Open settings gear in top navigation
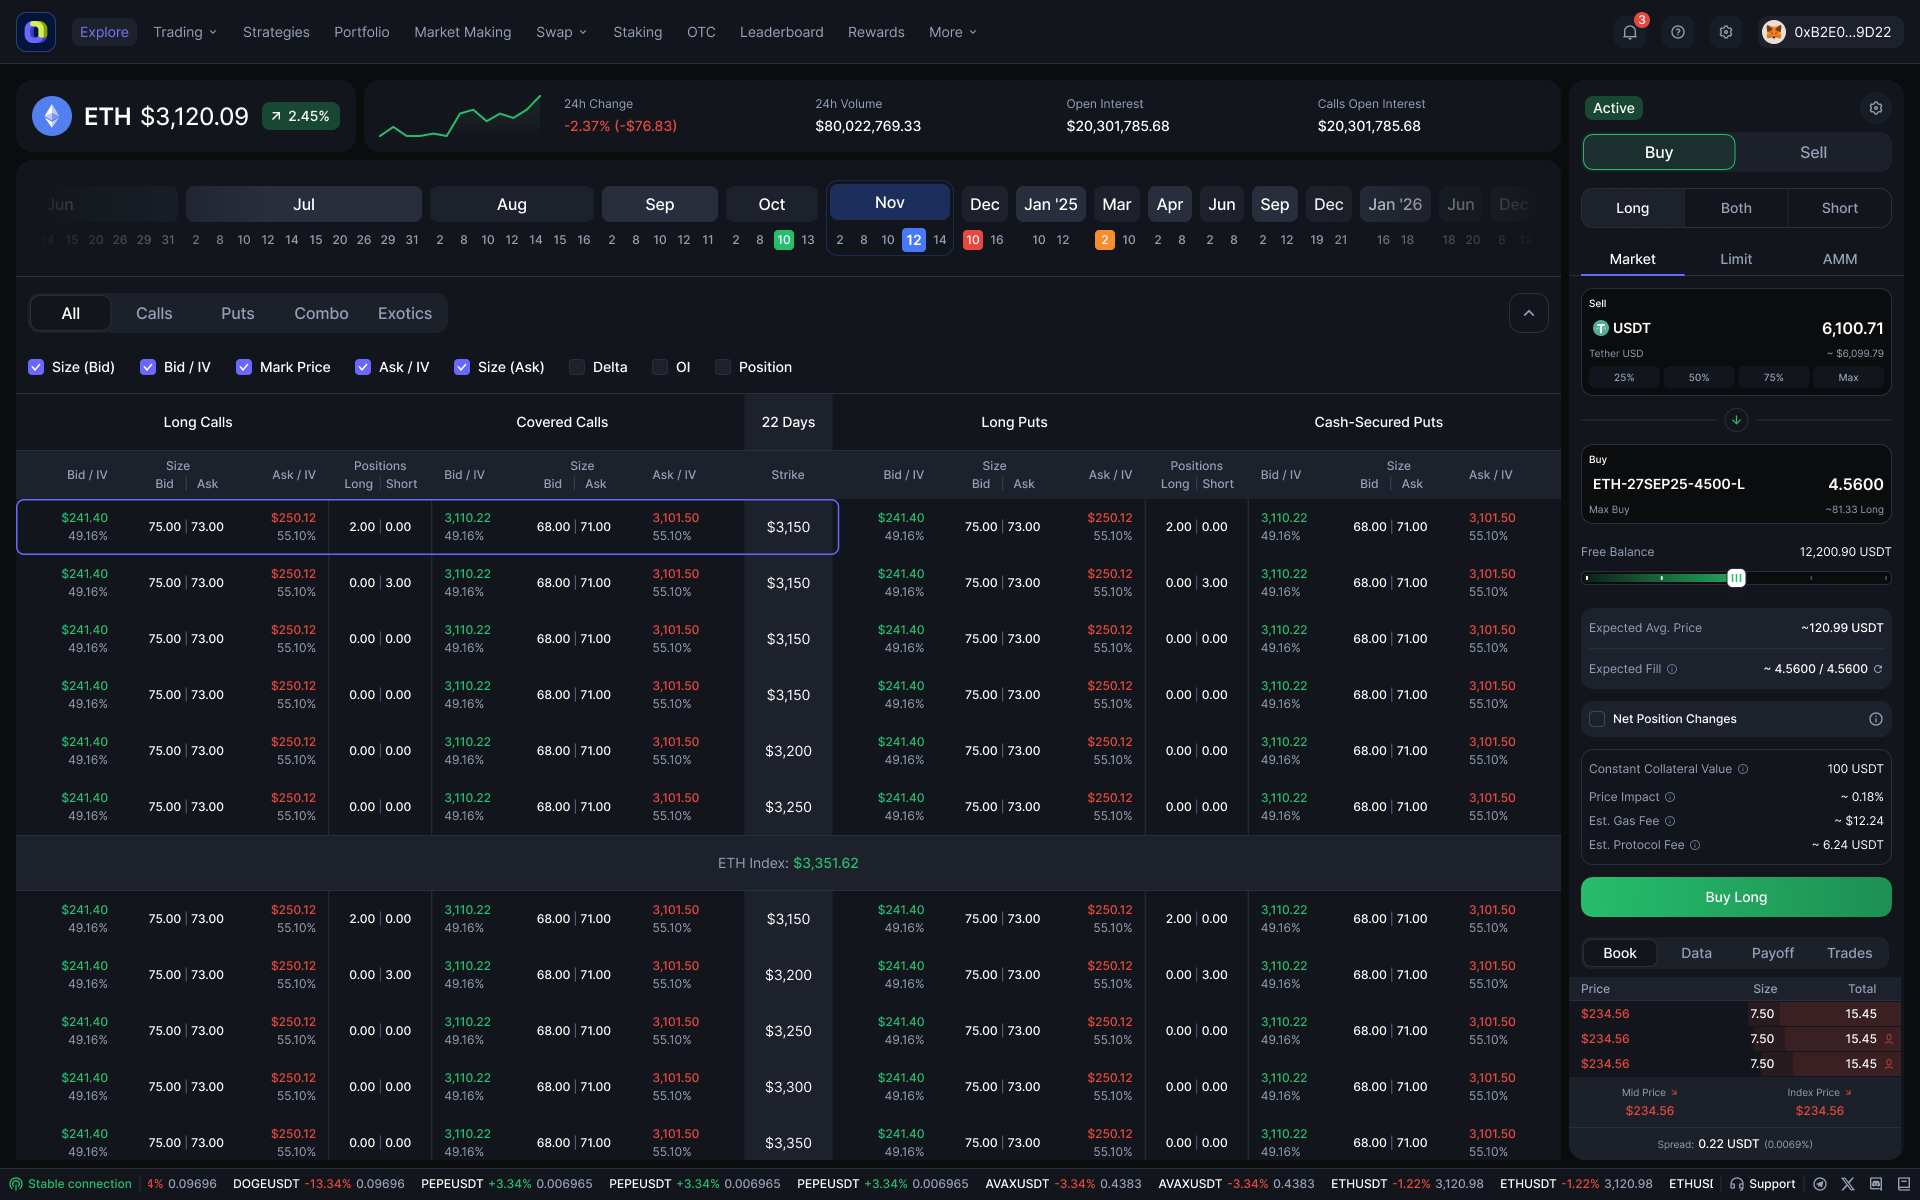Screen dimensions: 1920x1200 point(1726,32)
